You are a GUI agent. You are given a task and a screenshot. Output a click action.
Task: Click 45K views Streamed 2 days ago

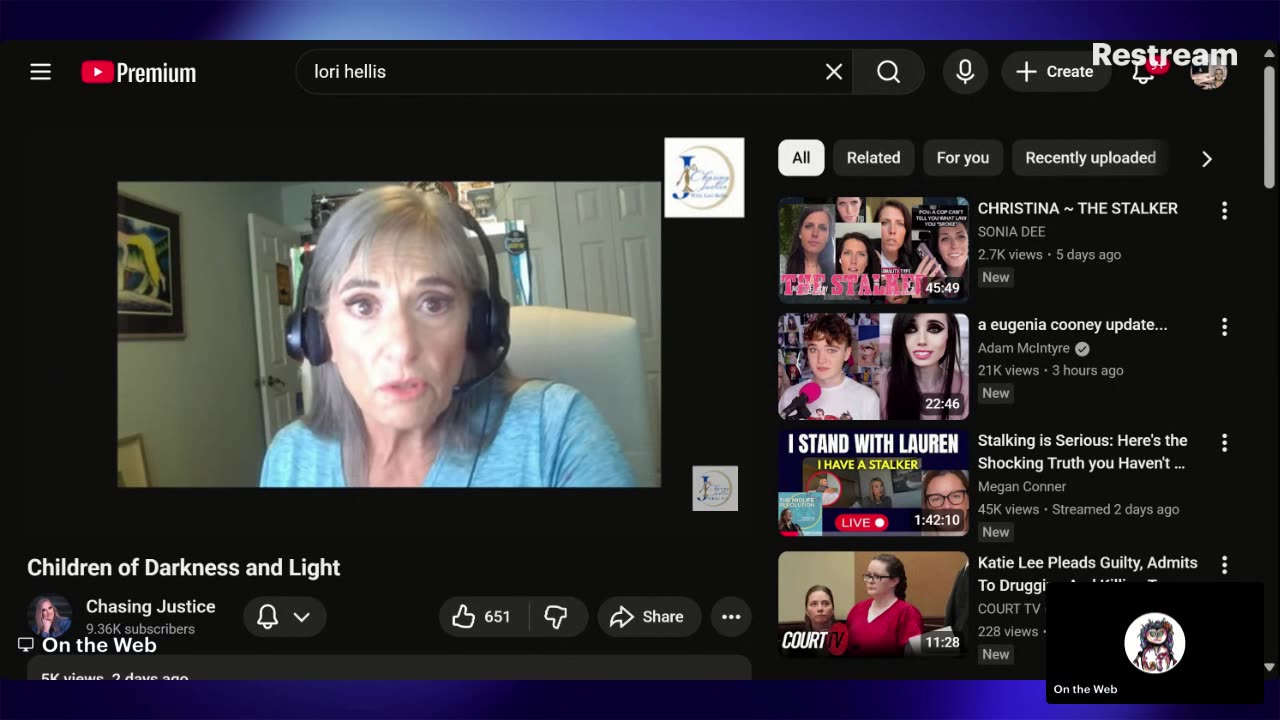point(1078,509)
